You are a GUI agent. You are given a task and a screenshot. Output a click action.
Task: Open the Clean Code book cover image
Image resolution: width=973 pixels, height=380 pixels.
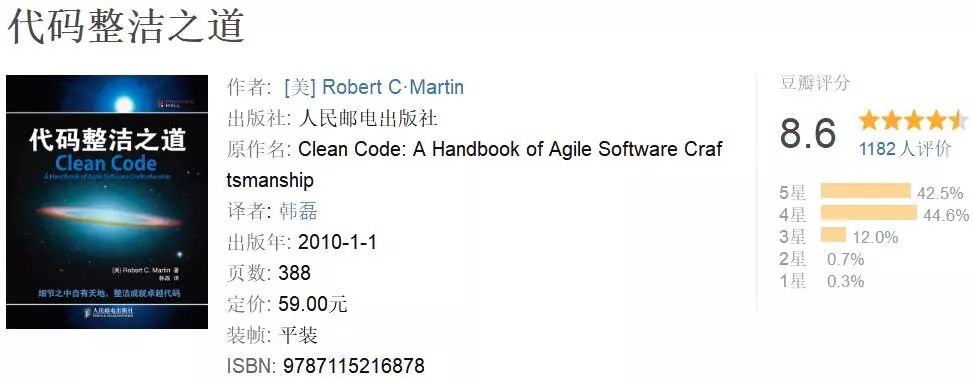click(107, 202)
